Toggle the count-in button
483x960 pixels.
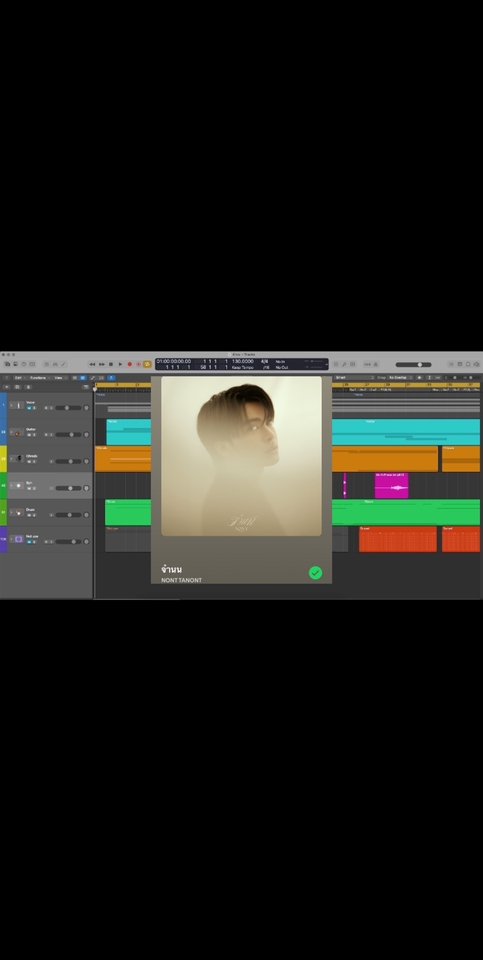(367, 364)
